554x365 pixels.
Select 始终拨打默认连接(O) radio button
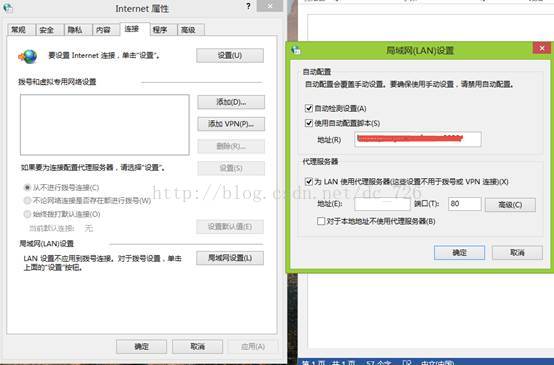coord(27,214)
